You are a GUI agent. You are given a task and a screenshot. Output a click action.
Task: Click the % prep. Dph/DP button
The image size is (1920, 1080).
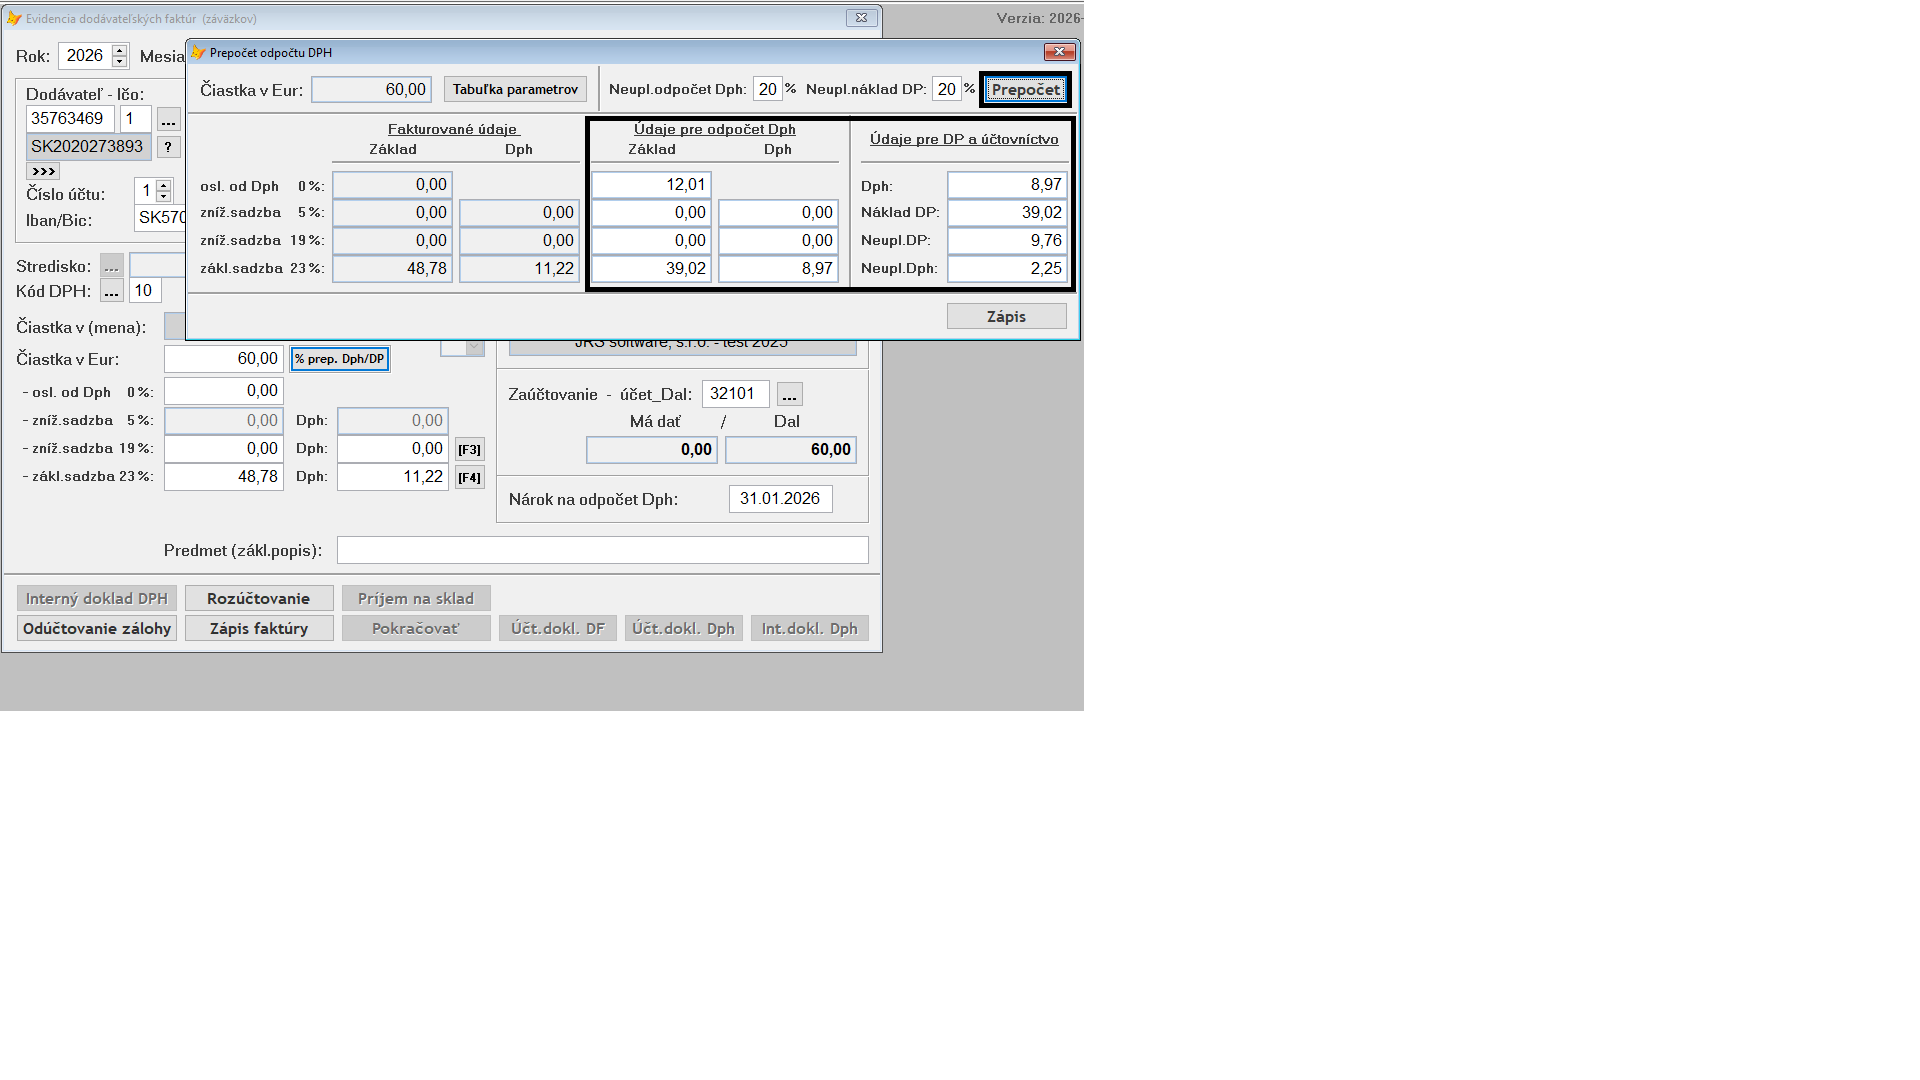(340, 359)
